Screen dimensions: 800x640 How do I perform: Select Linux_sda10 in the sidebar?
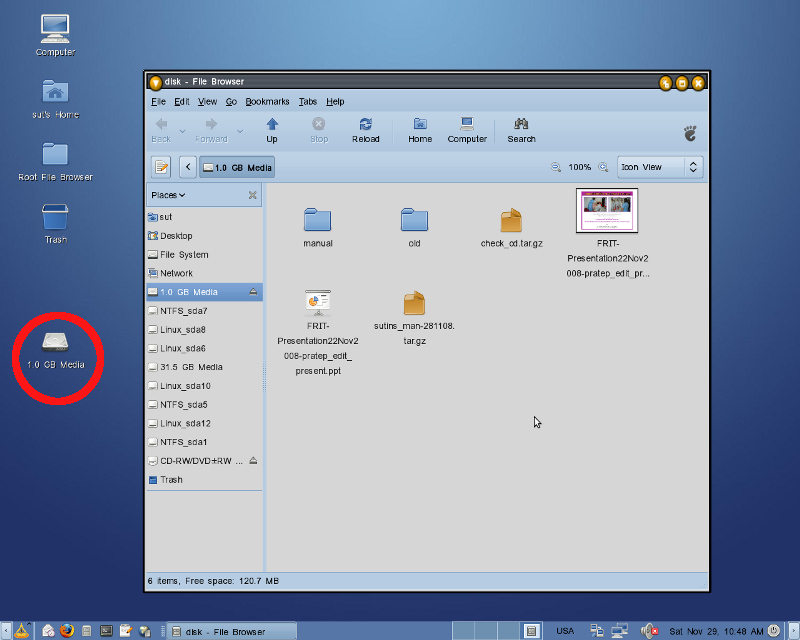(x=204, y=386)
